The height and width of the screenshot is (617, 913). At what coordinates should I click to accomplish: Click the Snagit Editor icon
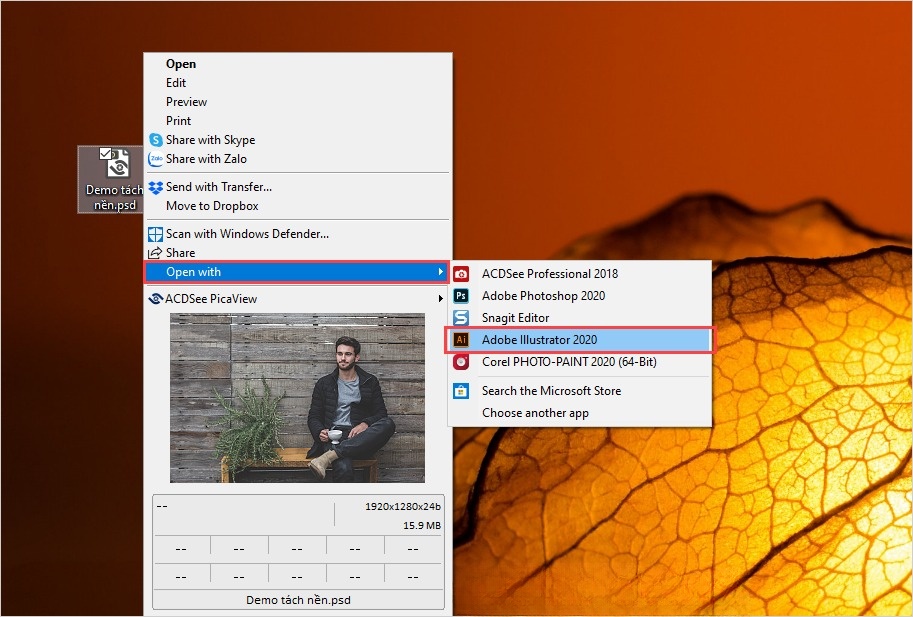461,318
